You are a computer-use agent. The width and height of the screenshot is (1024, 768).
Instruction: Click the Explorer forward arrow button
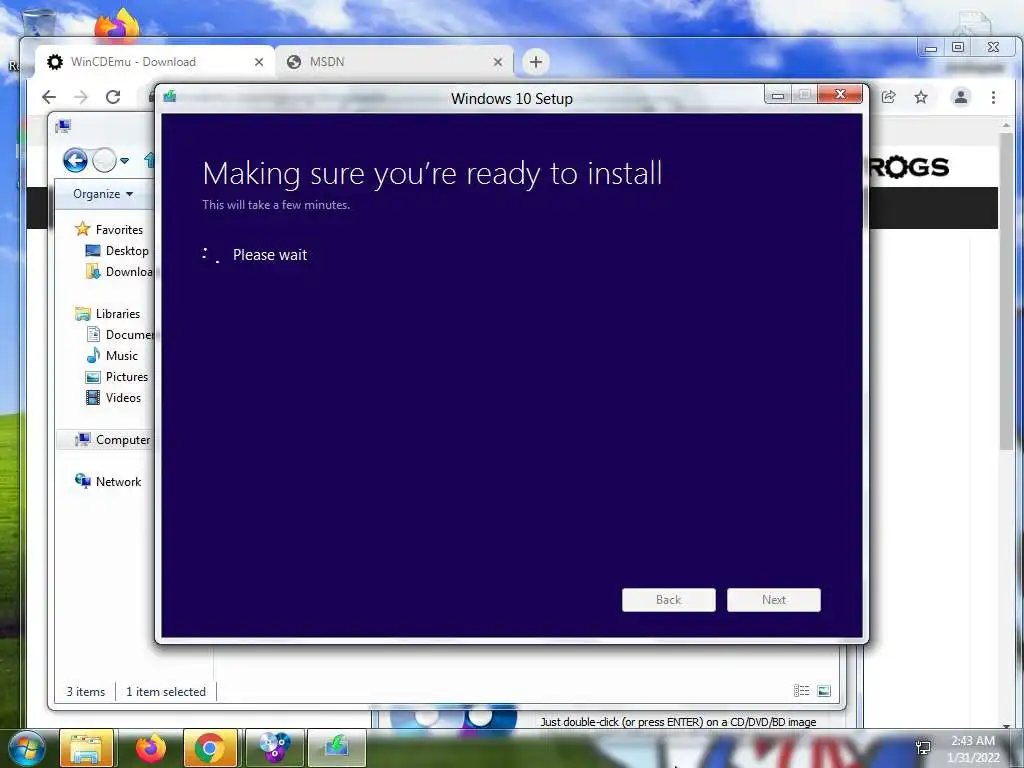pyautogui.click(x=104, y=160)
